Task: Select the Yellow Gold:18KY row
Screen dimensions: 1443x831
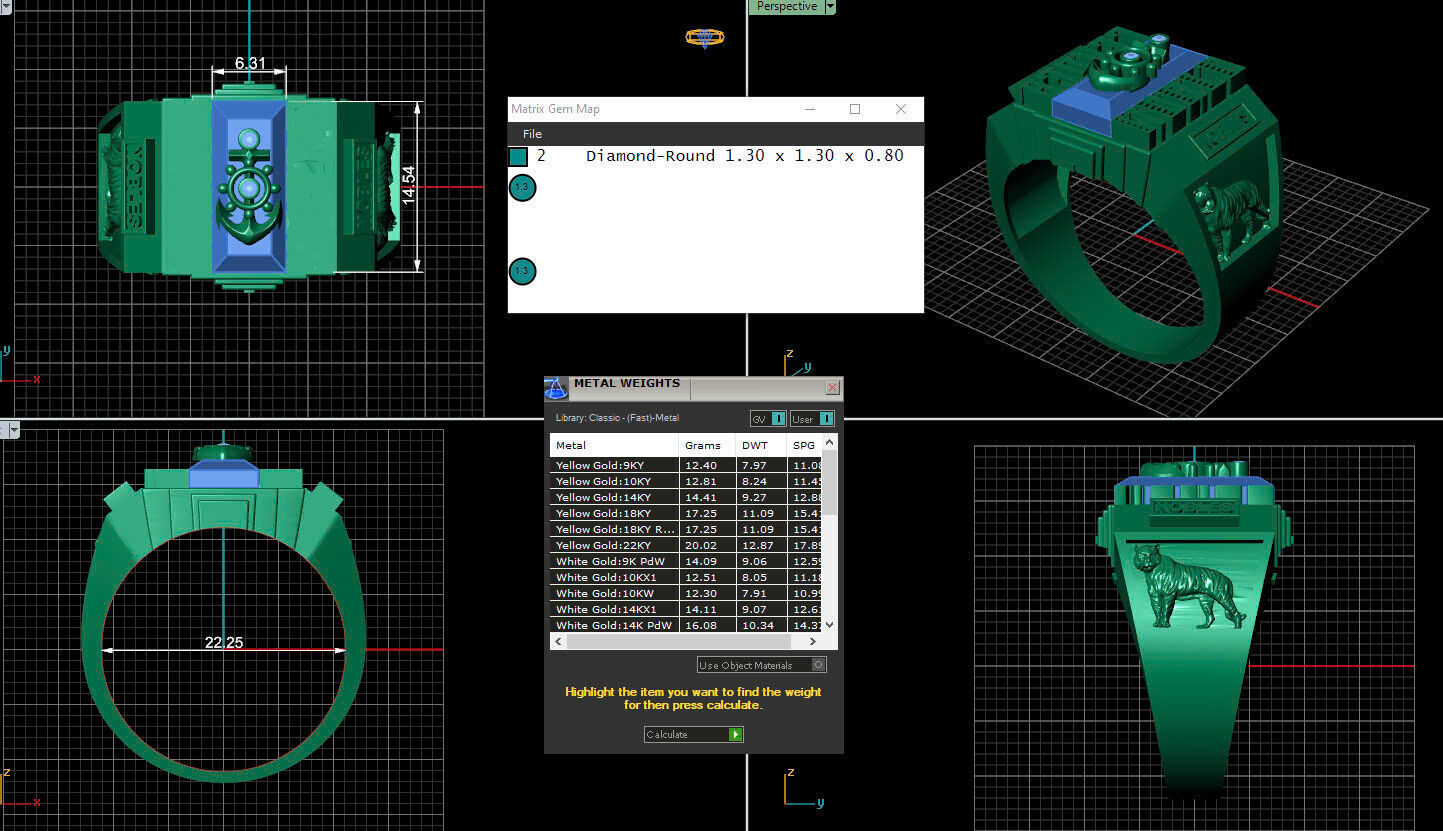Action: (686, 513)
